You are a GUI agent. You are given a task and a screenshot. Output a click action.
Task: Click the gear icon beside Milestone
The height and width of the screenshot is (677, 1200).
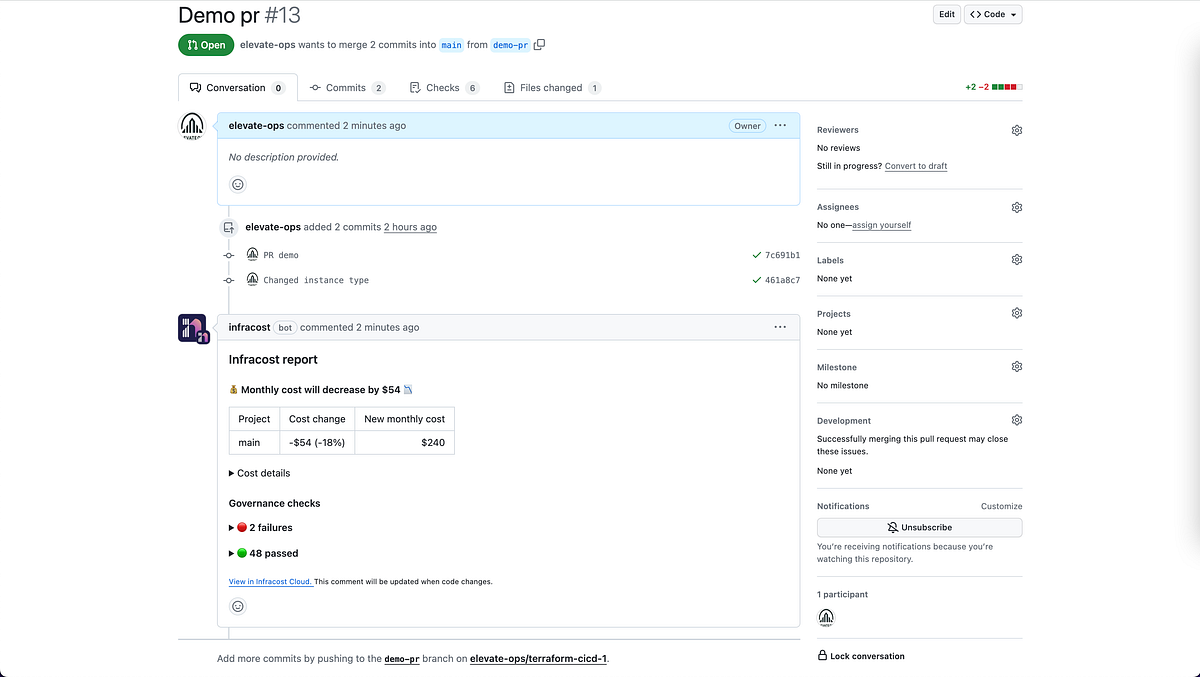click(x=1016, y=367)
